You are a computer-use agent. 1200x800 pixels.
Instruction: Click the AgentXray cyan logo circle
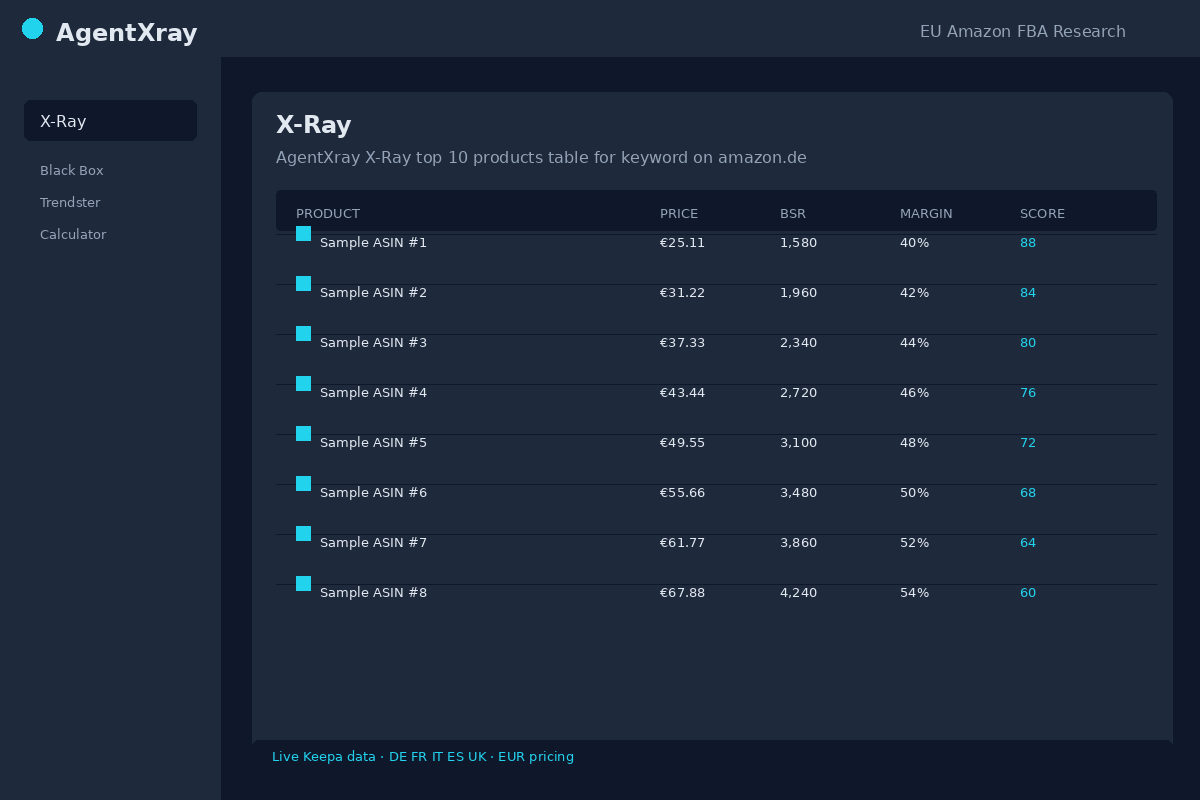tap(33, 29)
